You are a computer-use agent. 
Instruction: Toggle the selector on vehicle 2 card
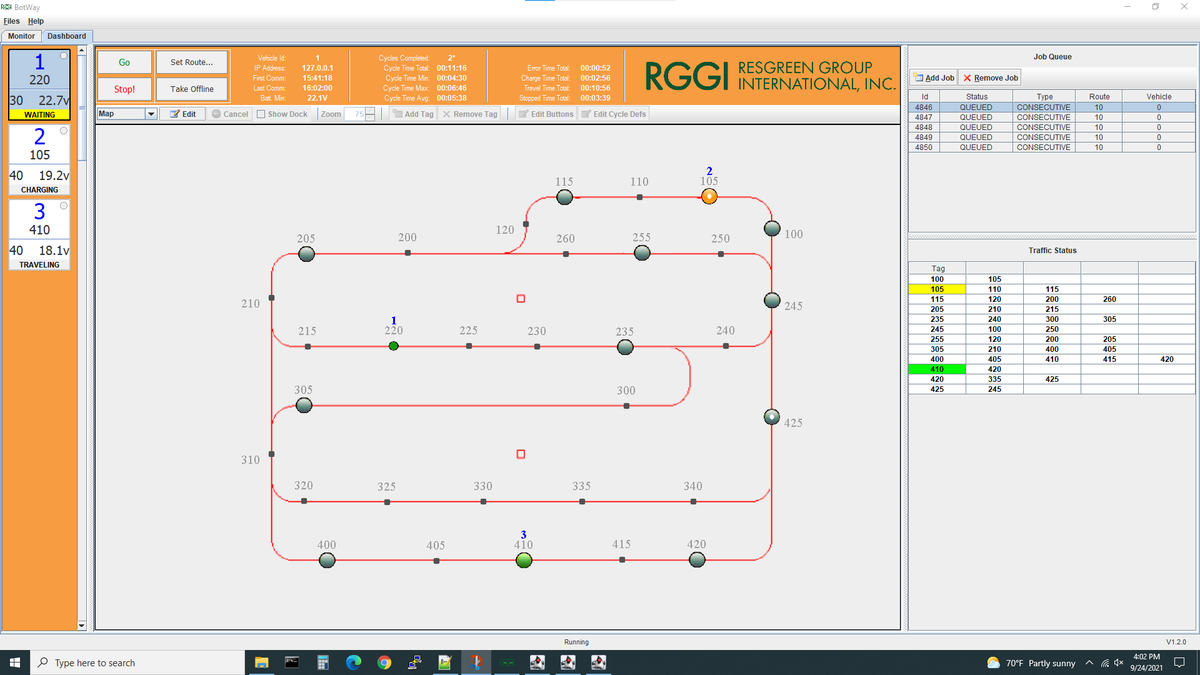[x=63, y=131]
